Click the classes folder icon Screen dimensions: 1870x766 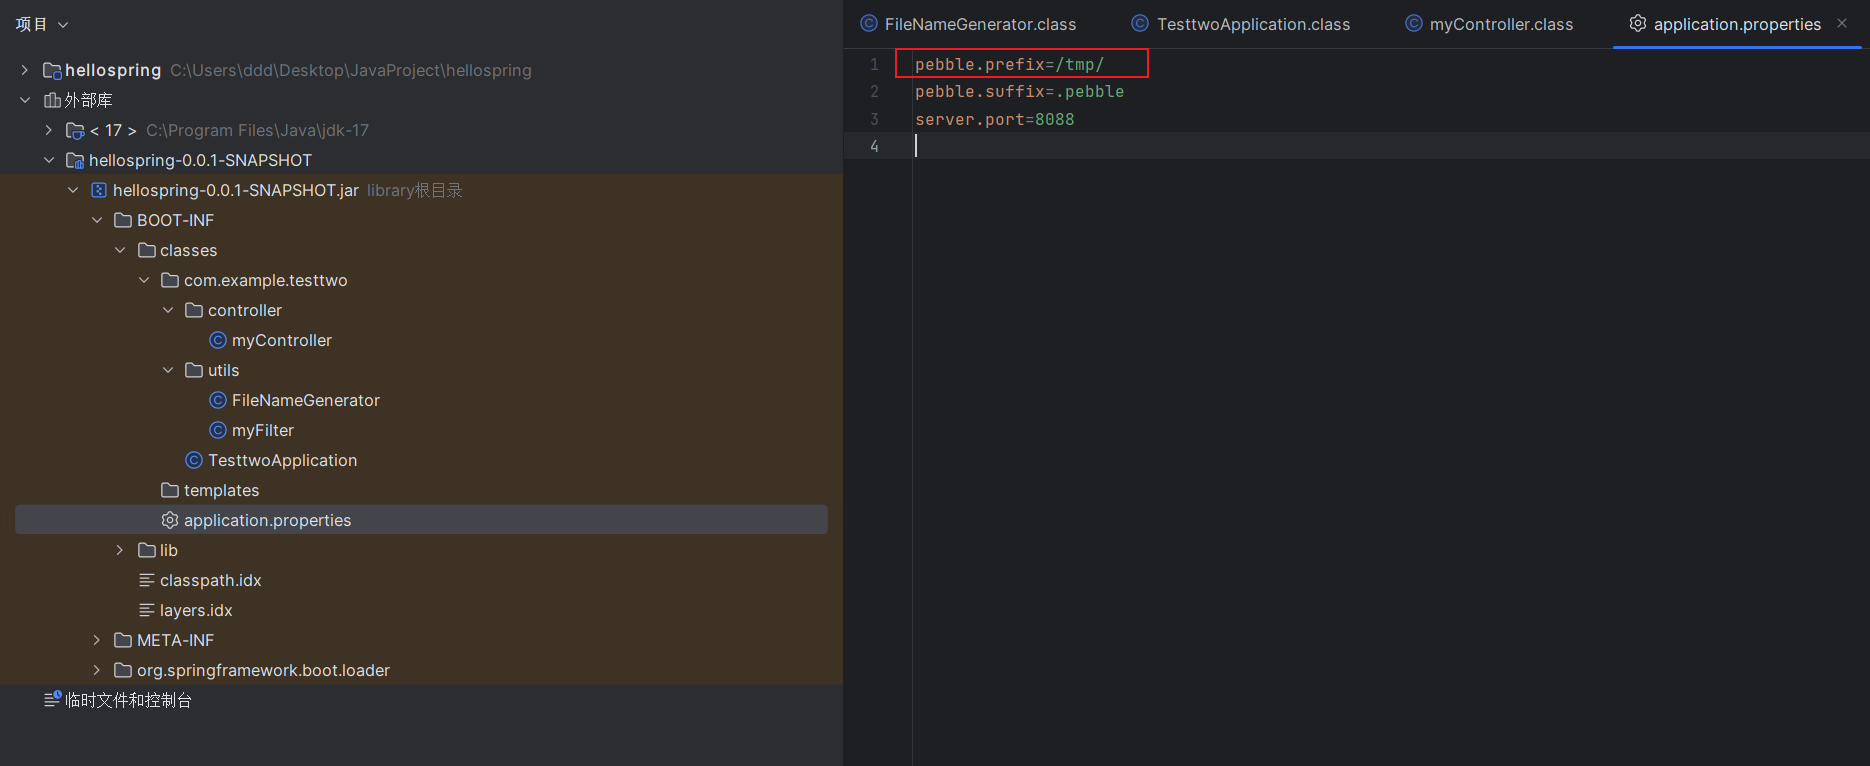click(147, 250)
